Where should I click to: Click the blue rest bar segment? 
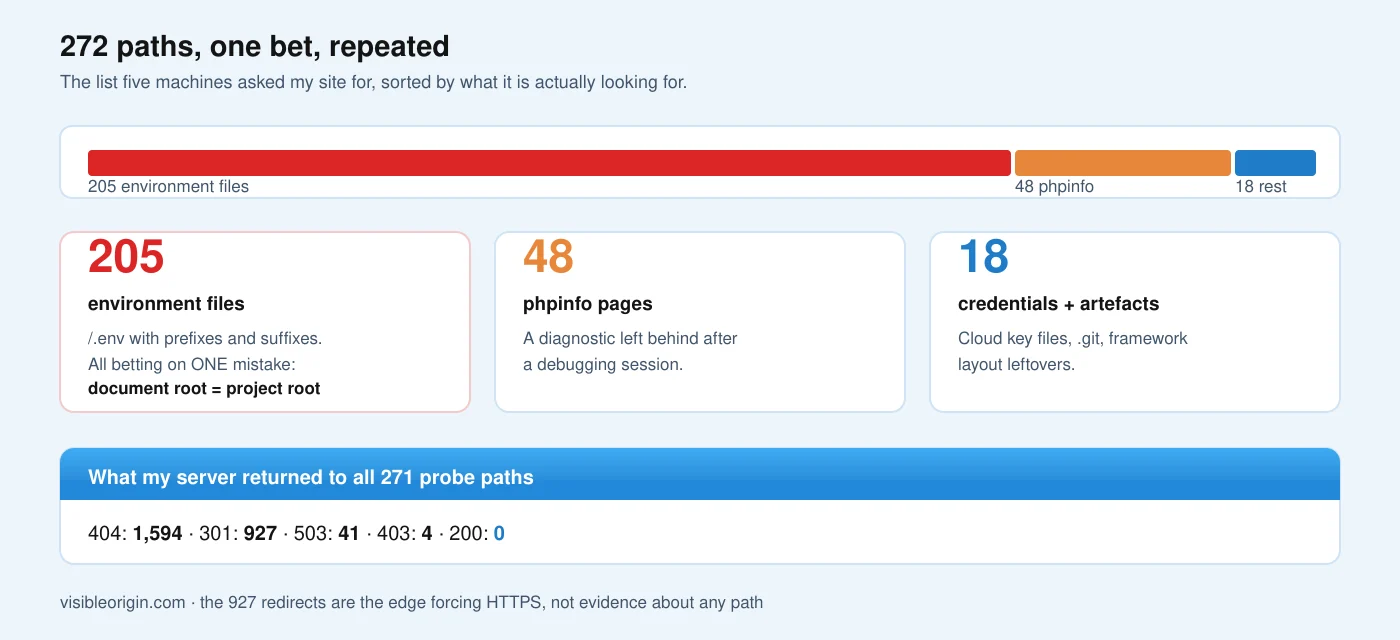click(1275, 163)
